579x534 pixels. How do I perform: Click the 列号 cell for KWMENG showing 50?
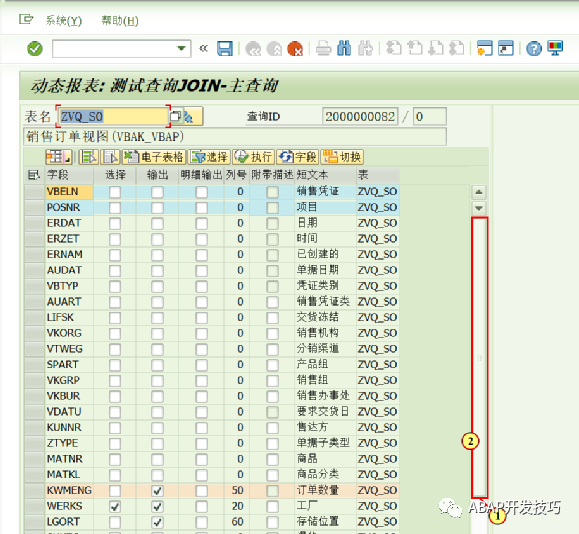tap(237, 490)
